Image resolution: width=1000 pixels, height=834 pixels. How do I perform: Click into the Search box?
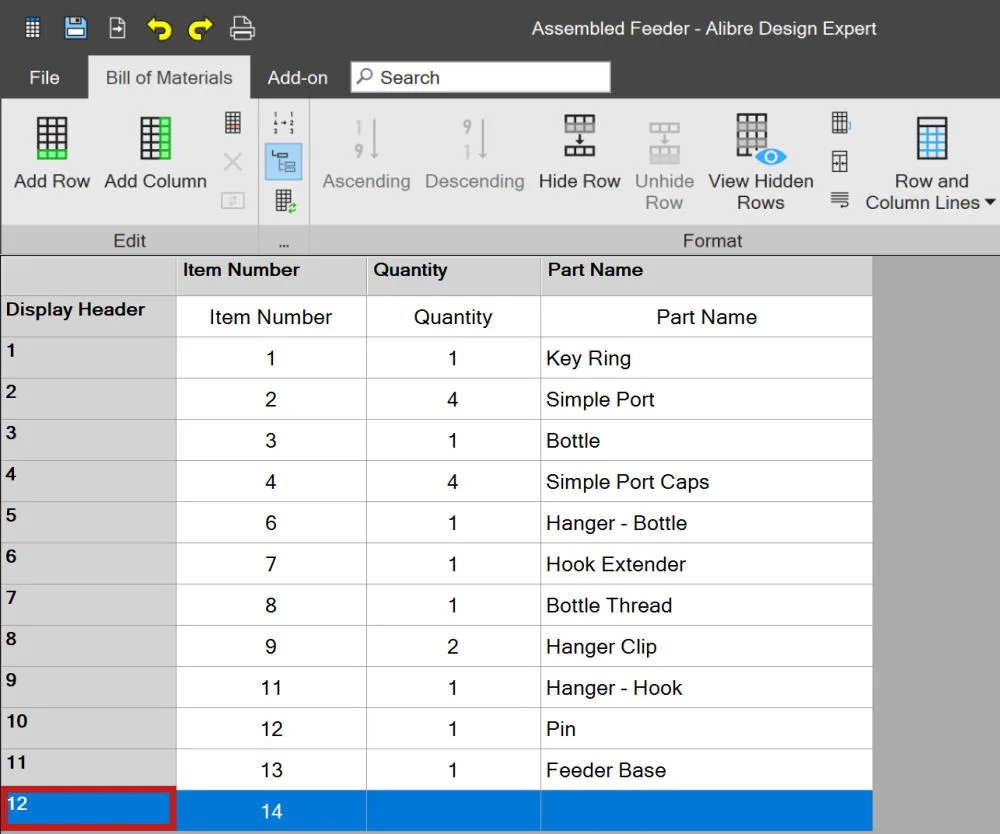pos(480,77)
